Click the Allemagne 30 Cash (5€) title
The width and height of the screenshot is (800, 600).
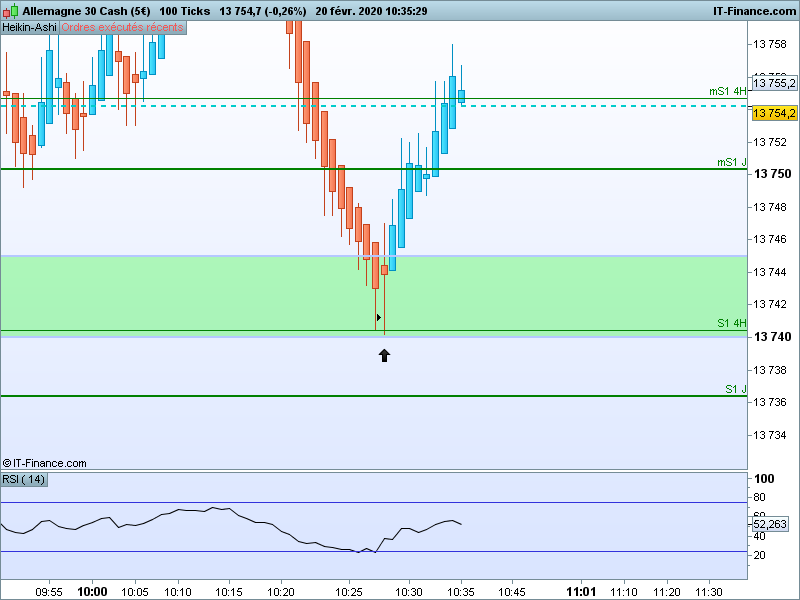(86, 11)
